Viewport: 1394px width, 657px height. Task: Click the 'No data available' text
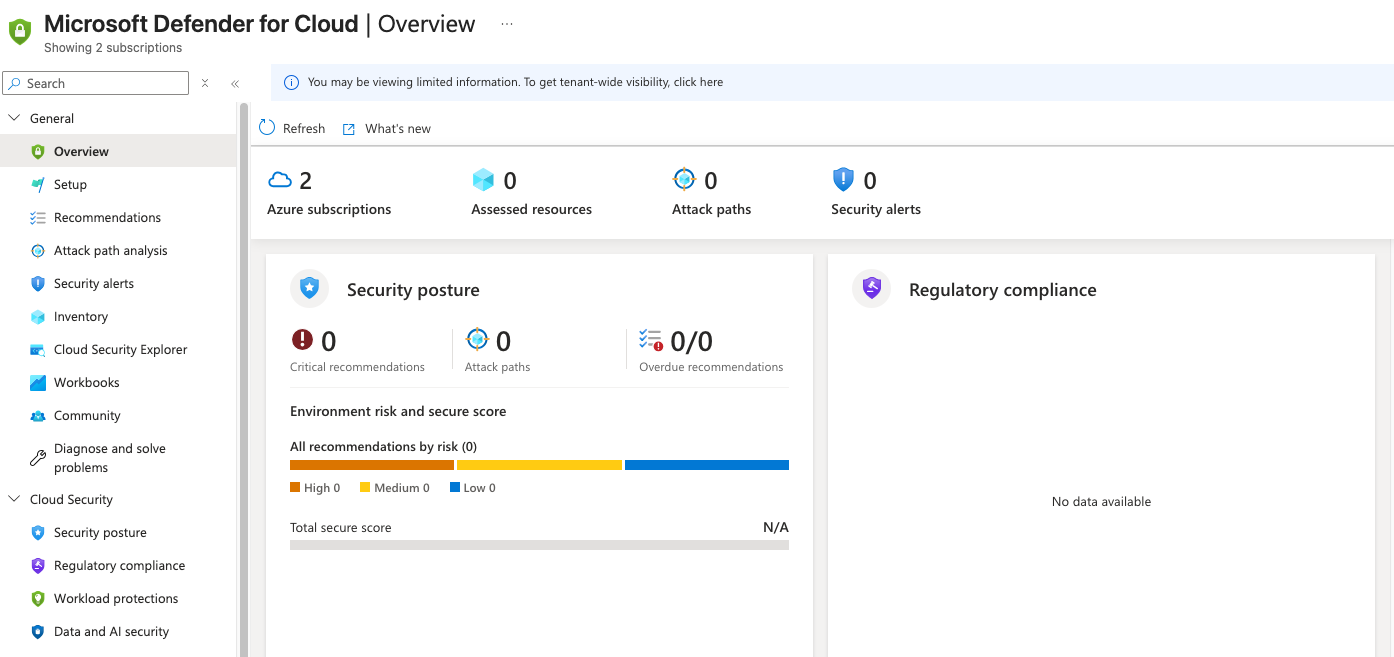1101,502
